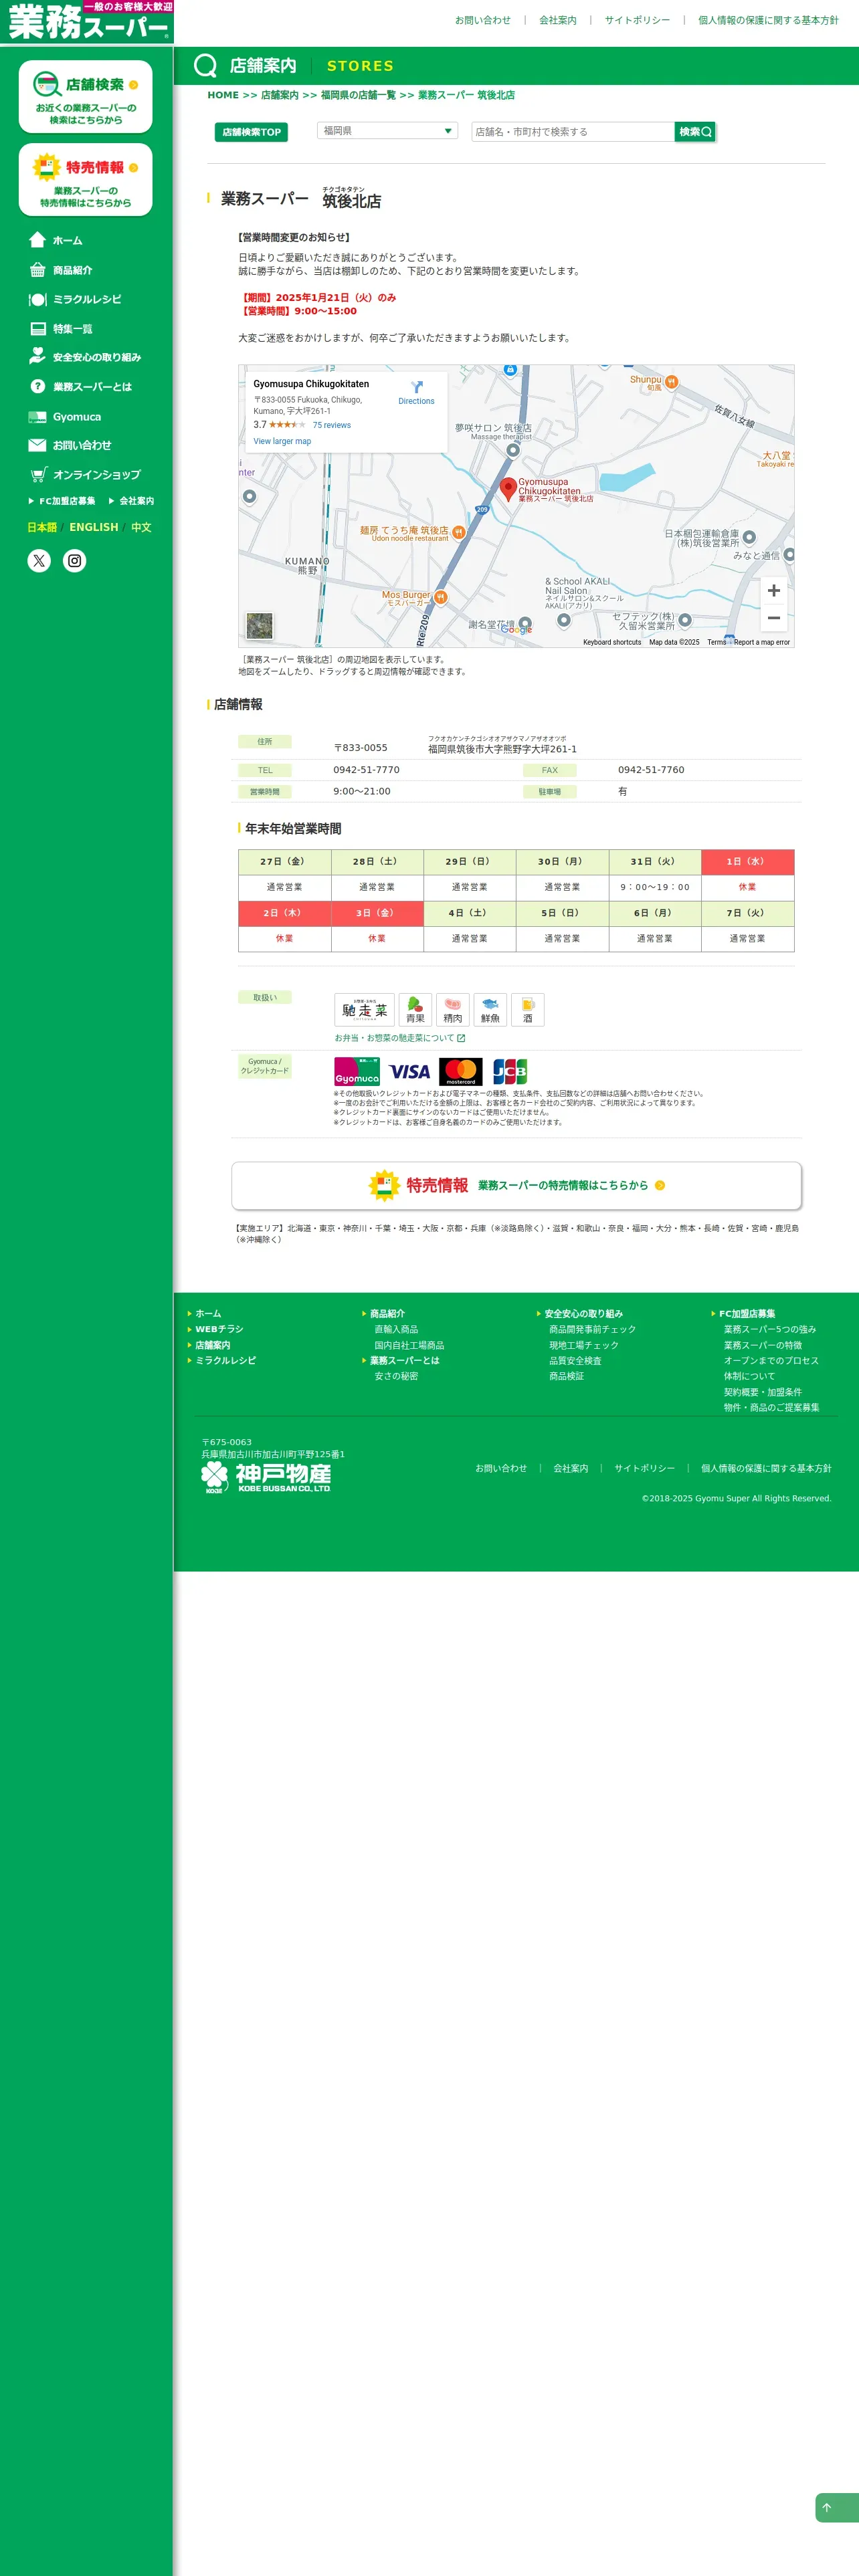Select 日本語 language option
859x2576 pixels.
pos(42,527)
